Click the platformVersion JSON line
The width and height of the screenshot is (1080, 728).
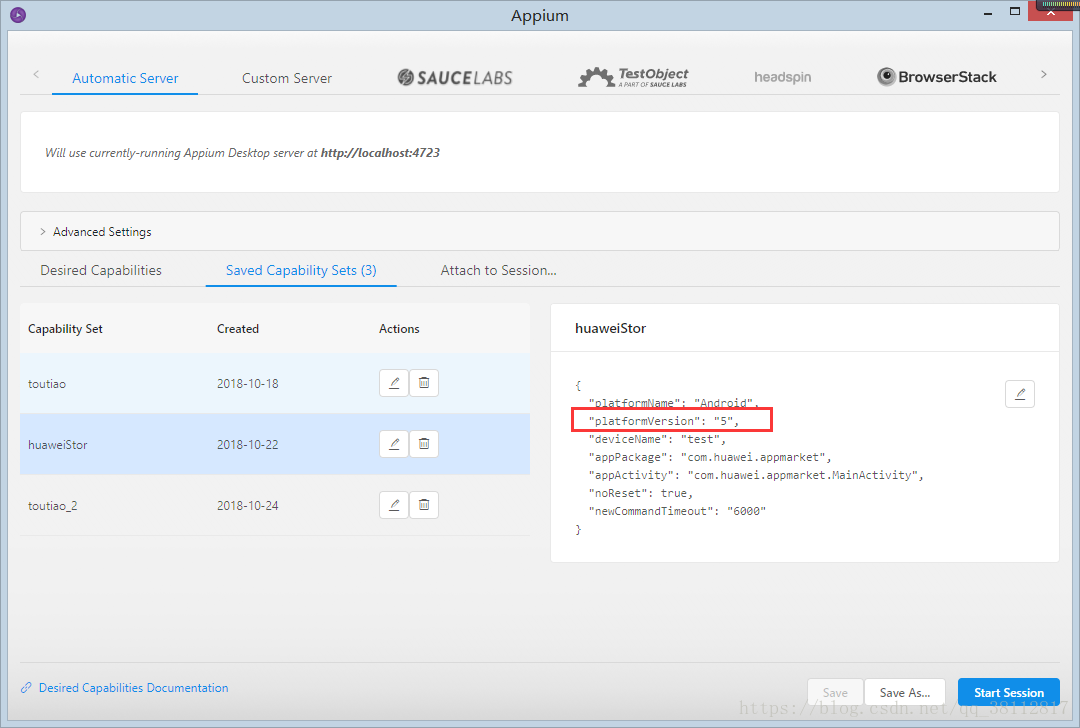point(663,421)
